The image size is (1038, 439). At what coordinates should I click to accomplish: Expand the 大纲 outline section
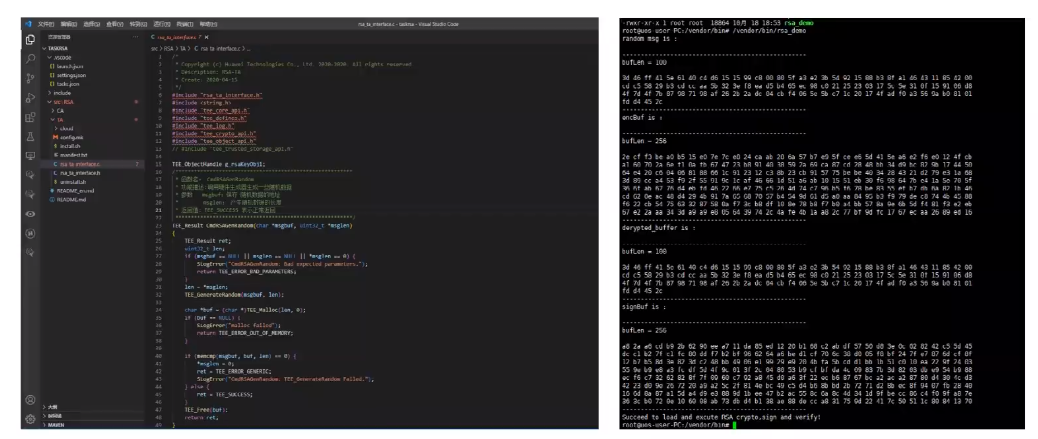[94, 407]
